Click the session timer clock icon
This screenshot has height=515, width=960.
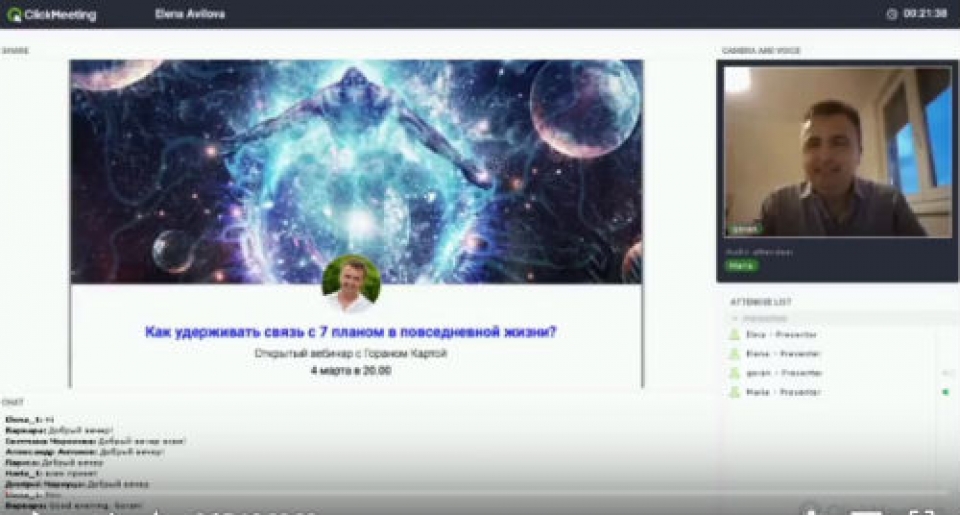892,14
